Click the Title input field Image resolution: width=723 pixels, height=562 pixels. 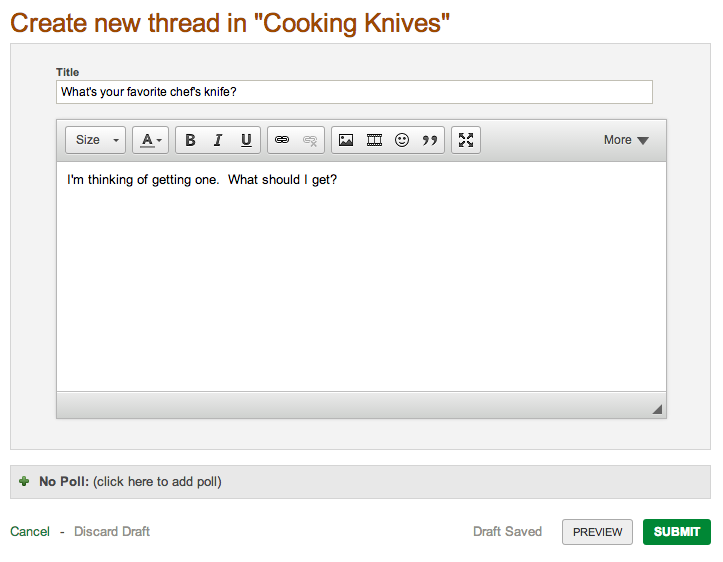354,92
